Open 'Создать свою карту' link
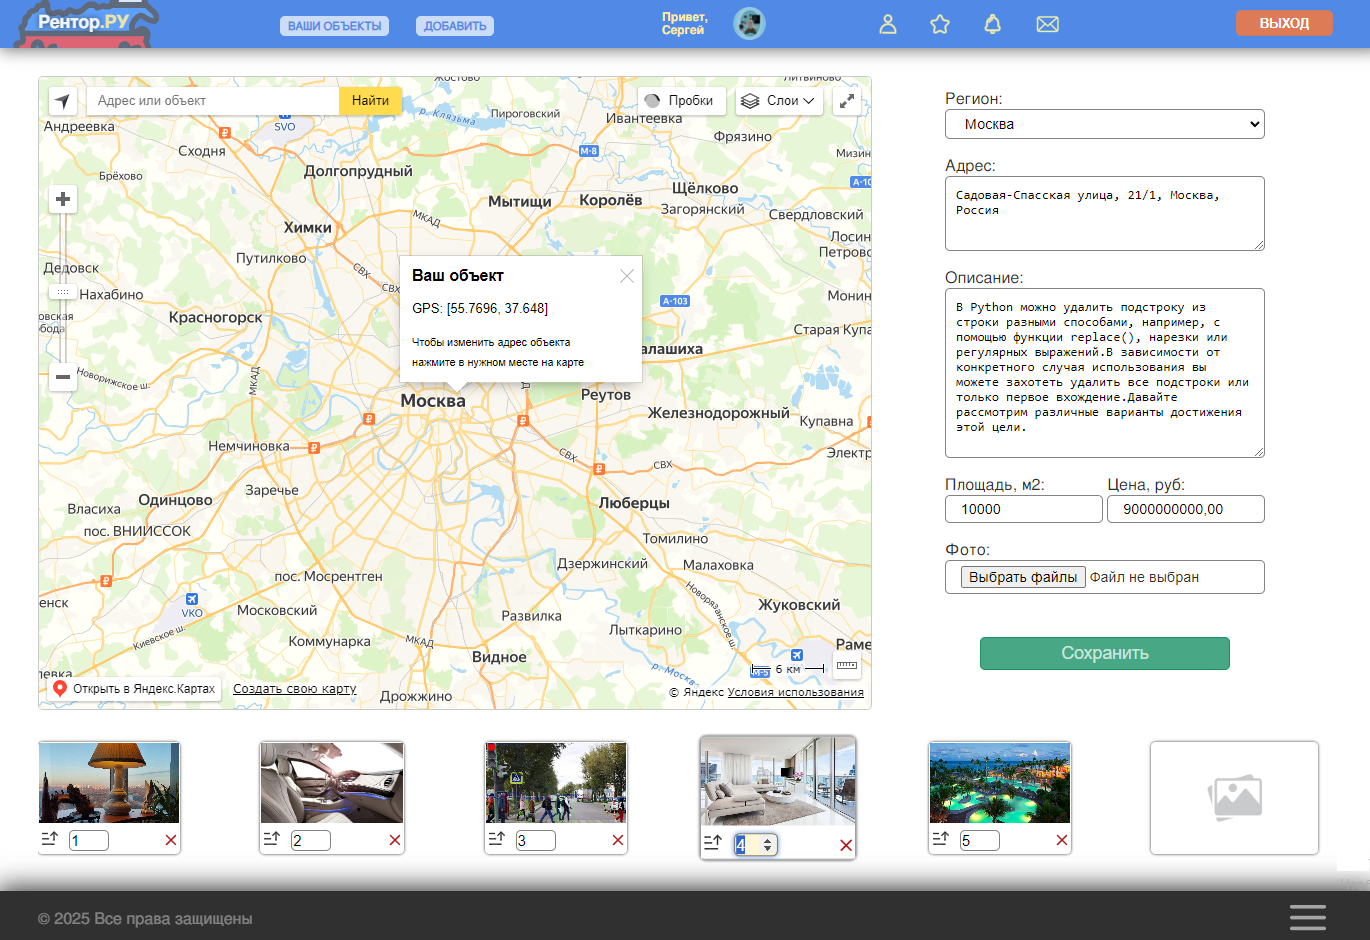This screenshot has height=940, width=1370. [295, 689]
